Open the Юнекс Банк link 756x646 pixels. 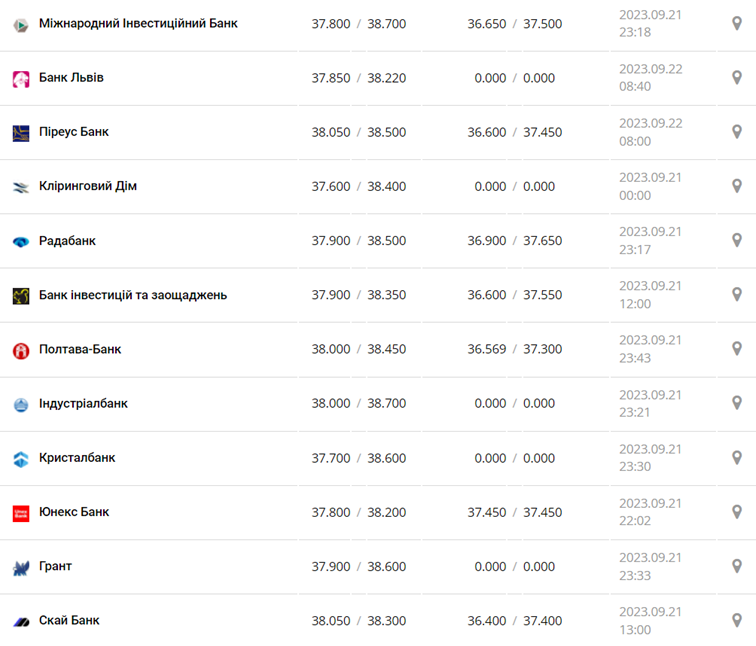click(74, 512)
